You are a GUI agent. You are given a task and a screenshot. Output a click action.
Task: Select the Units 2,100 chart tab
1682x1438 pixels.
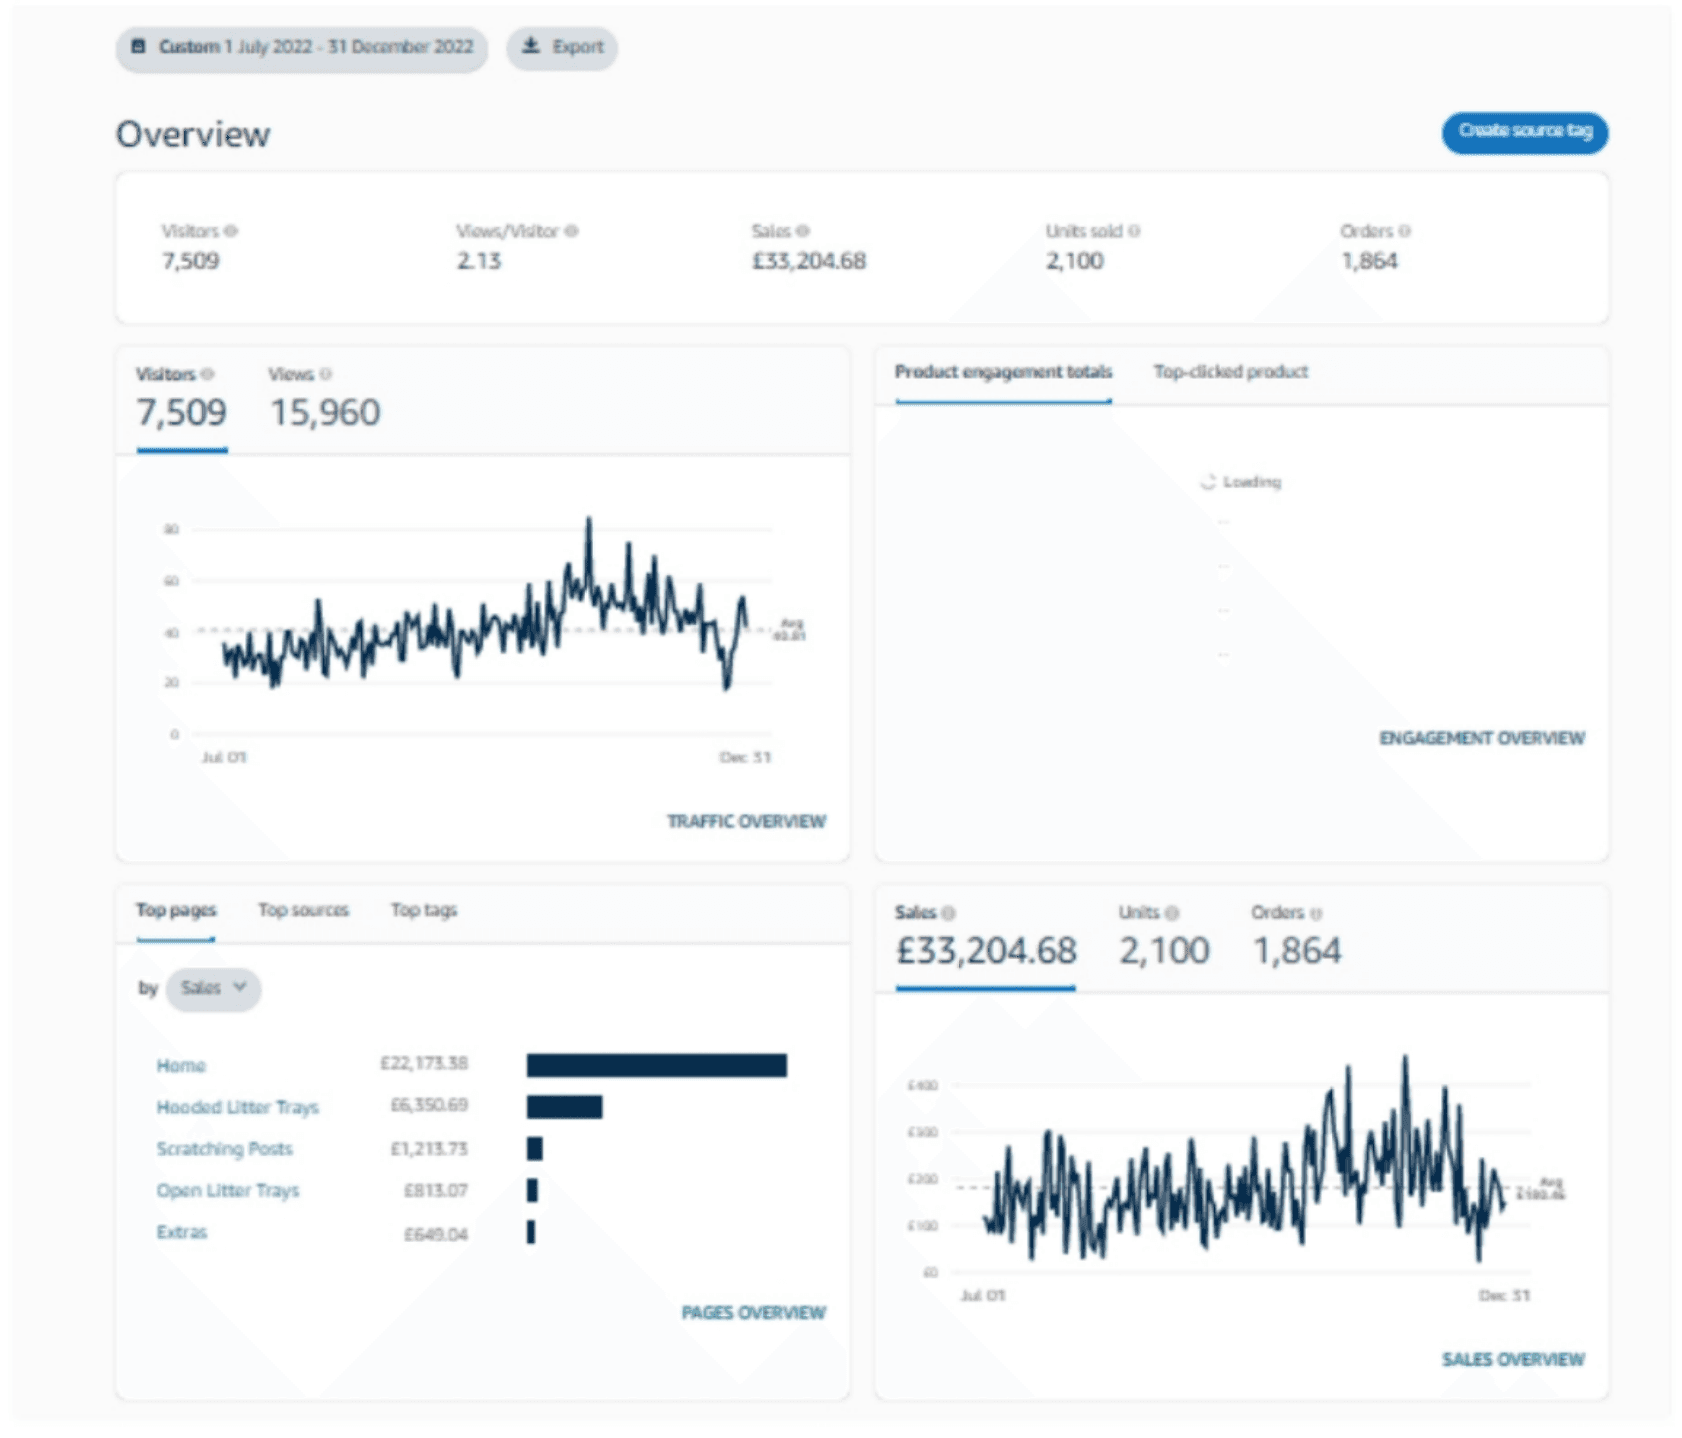[1164, 938]
